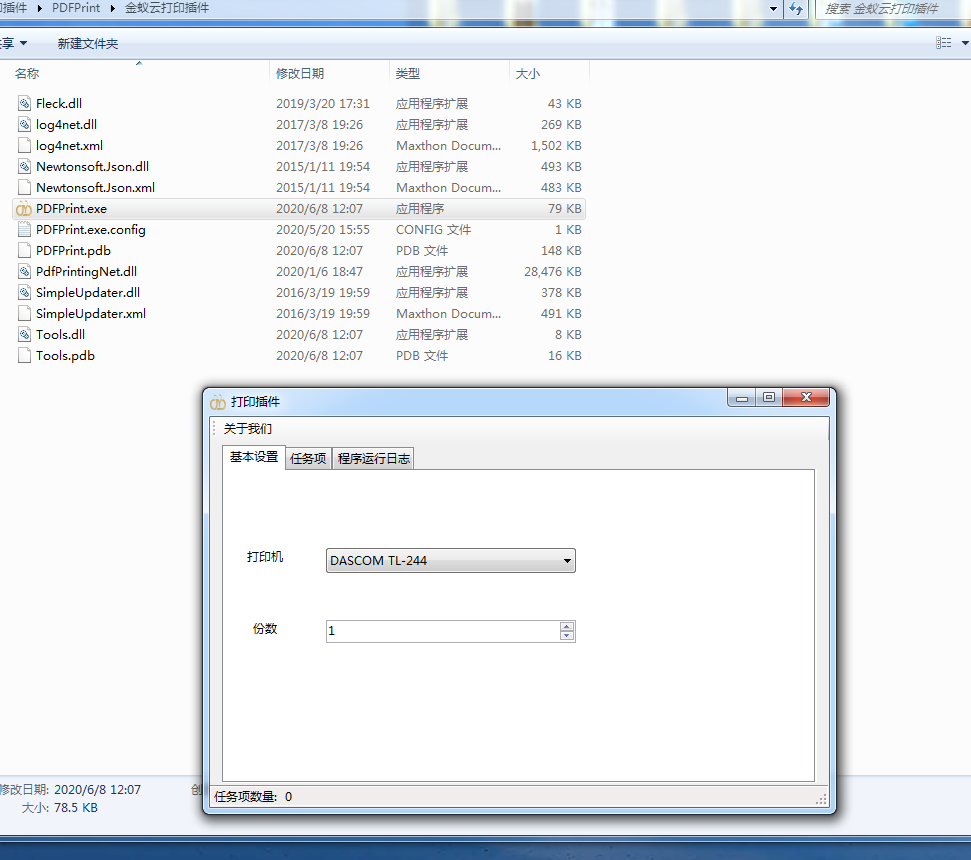Viewport: 971px width, 860px height.
Task: Click the Tools.pdb file icon
Action: tap(25, 356)
